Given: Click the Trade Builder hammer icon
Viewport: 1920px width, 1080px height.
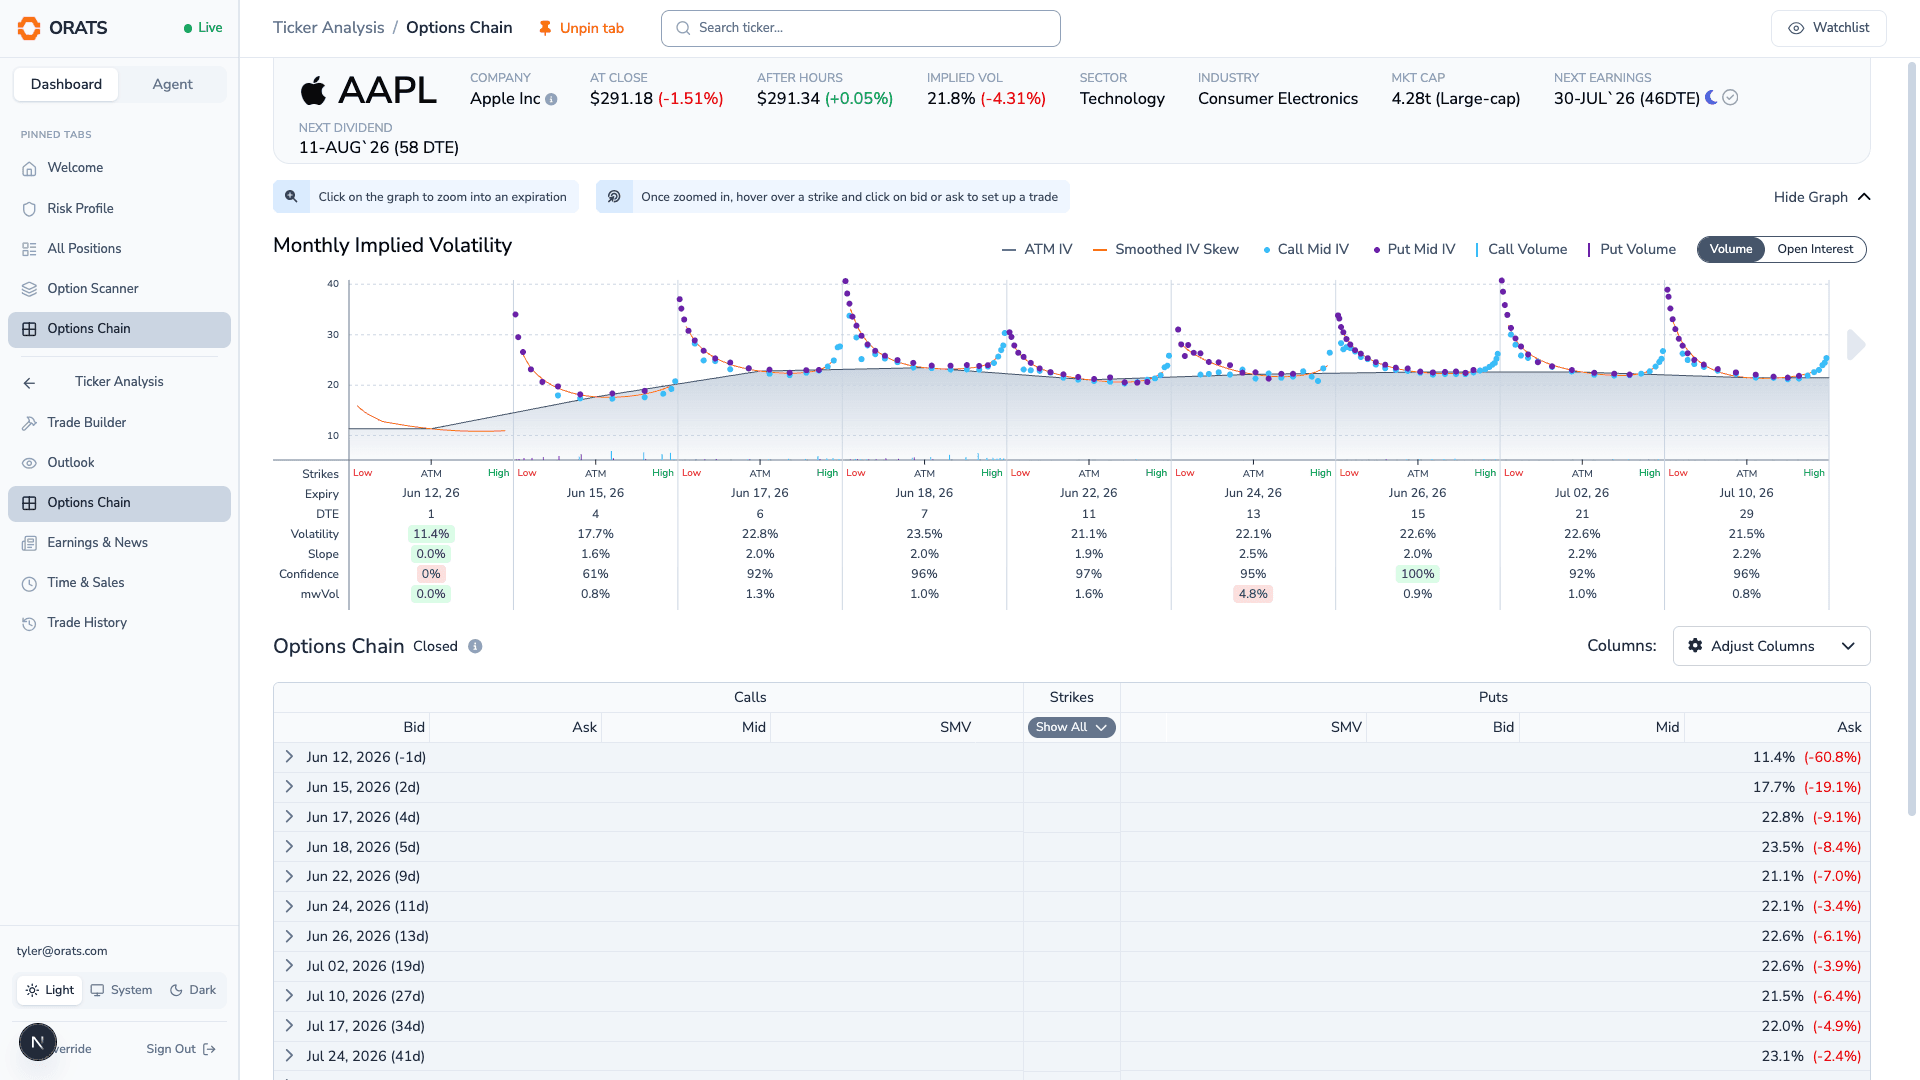Looking at the screenshot, I should pos(29,423).
